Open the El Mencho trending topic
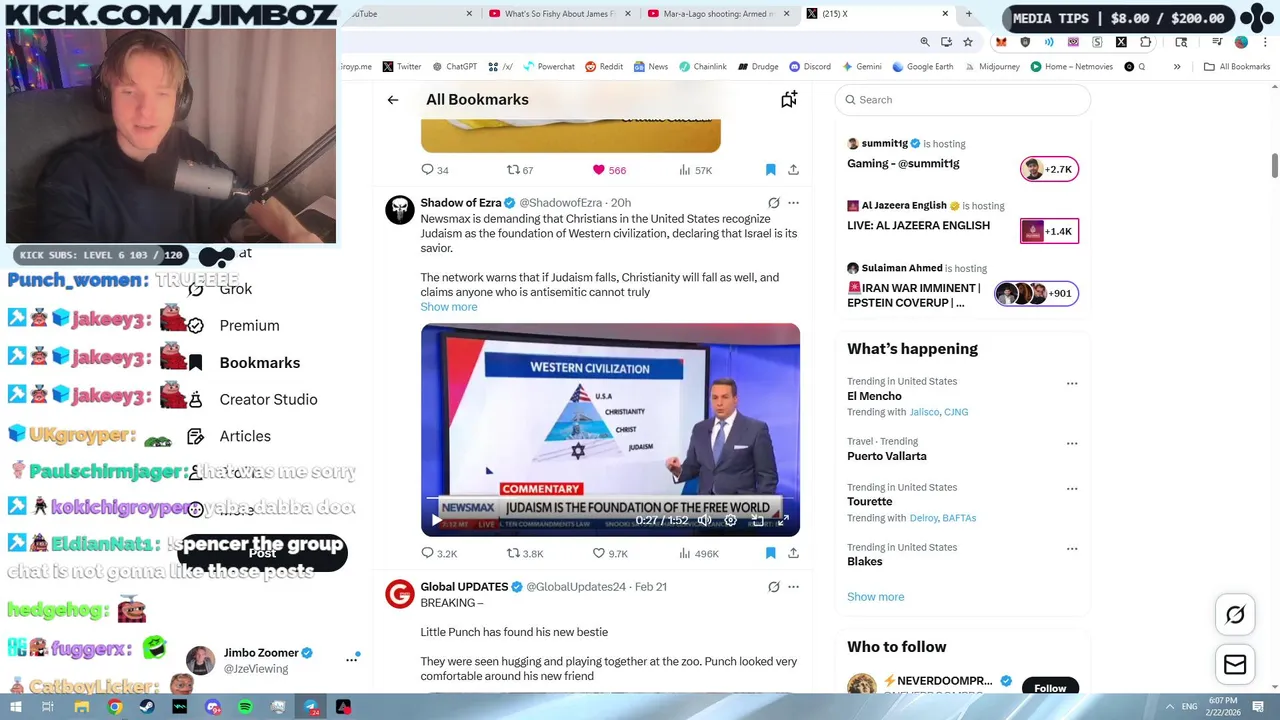The height and width of the screenshot is (720, 1280). point(874,396)
